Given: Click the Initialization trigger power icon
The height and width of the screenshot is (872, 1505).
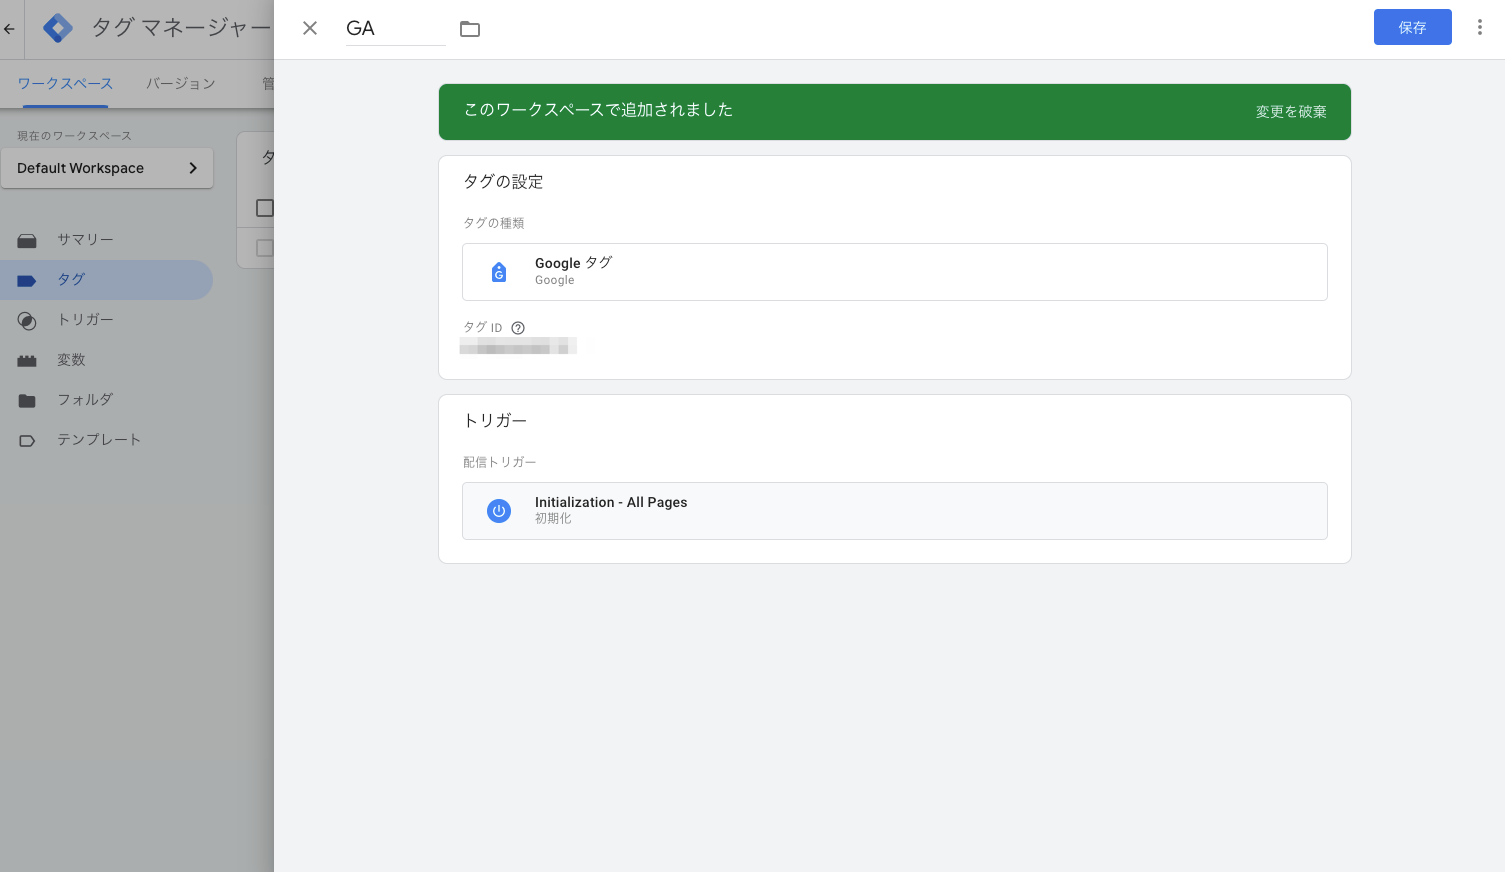Looking at the screenshot, I should click(x=499, y=511).
